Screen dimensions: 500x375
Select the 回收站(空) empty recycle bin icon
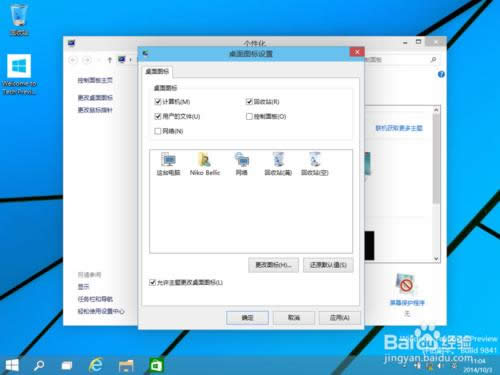[x=315, y=164]
